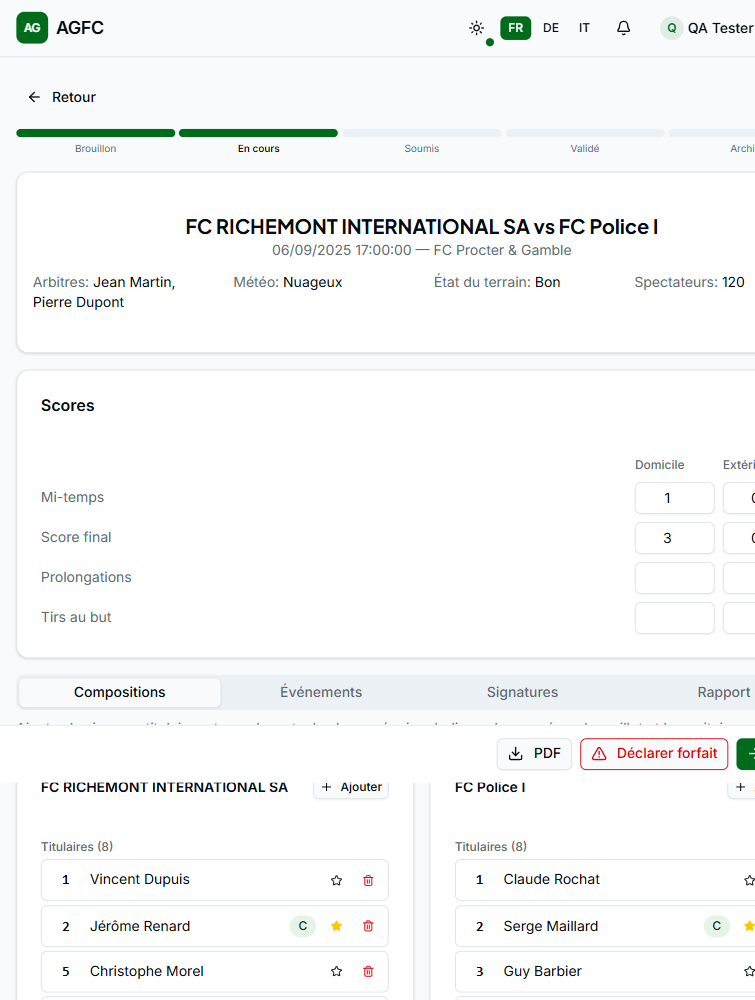Open the Événements tab

click(x=321, y=692)
